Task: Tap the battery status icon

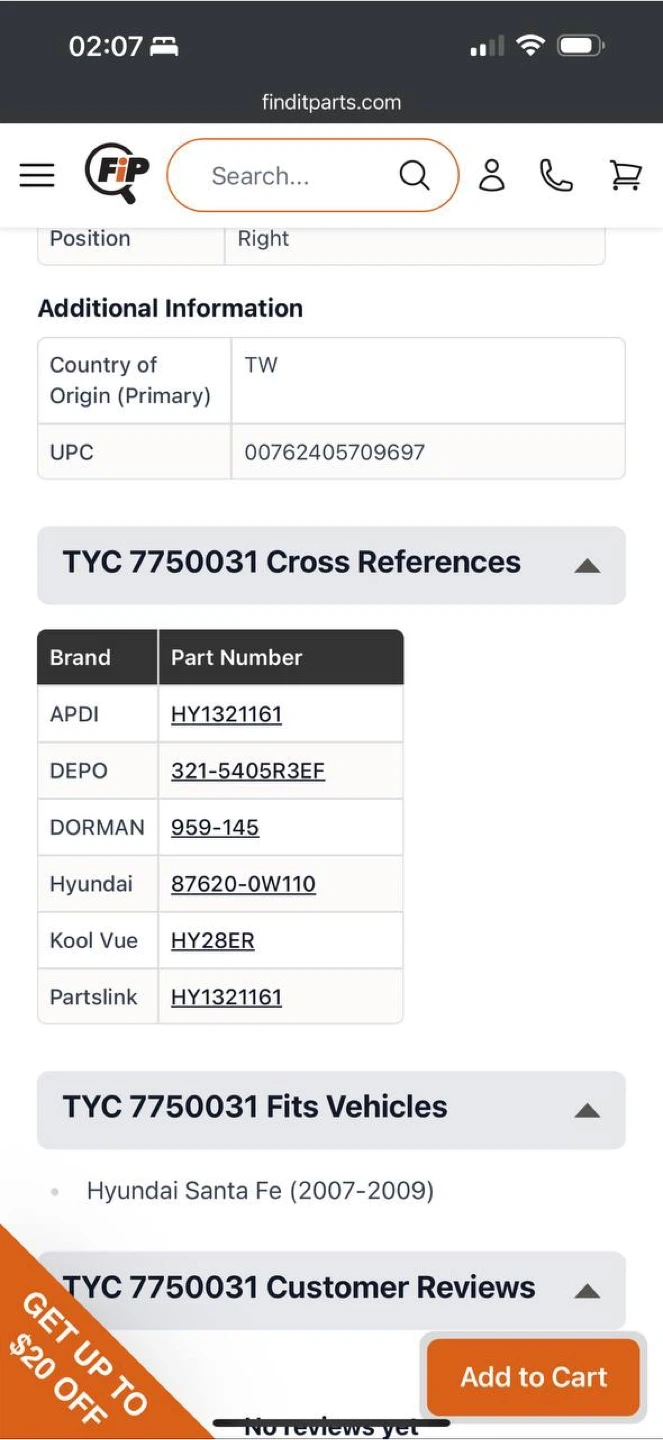Action: click(581, 45)
